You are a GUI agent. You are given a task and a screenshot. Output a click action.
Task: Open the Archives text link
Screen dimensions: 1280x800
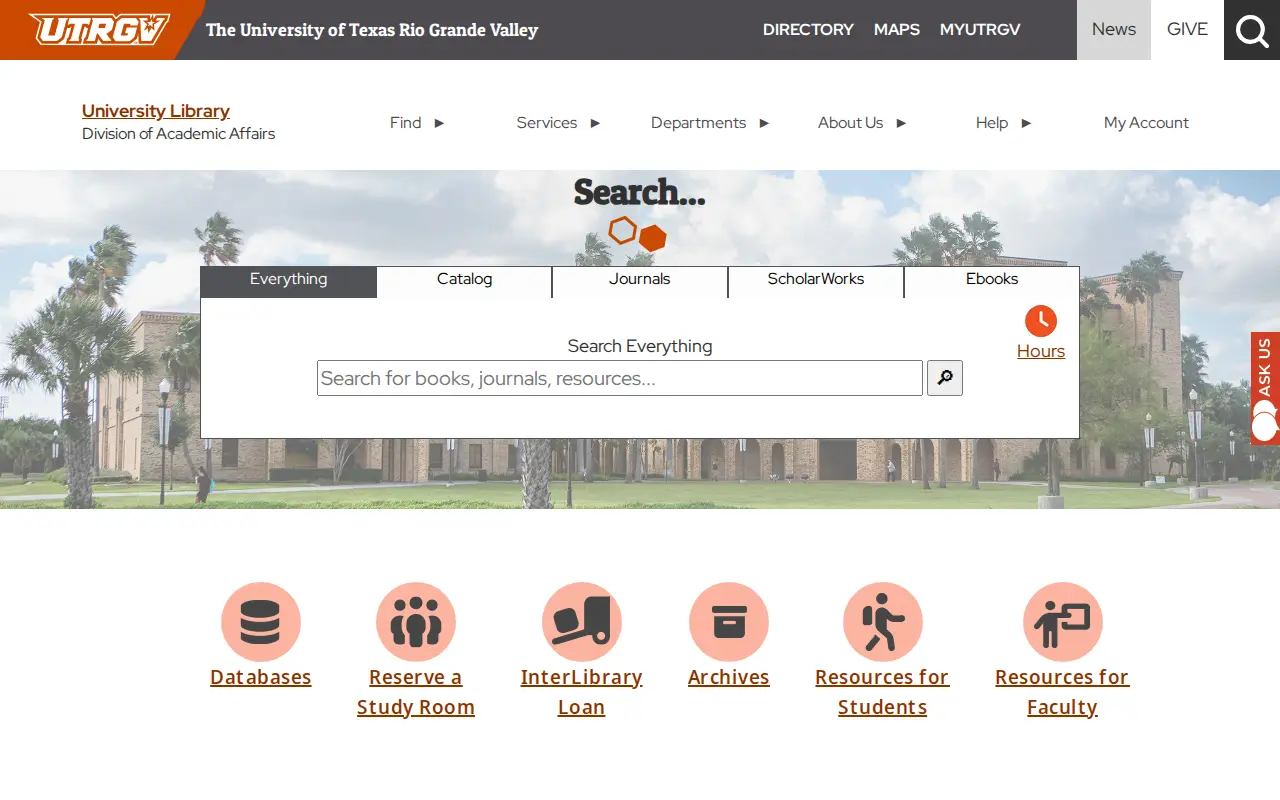pyautogui.click(x=729, y=677)
